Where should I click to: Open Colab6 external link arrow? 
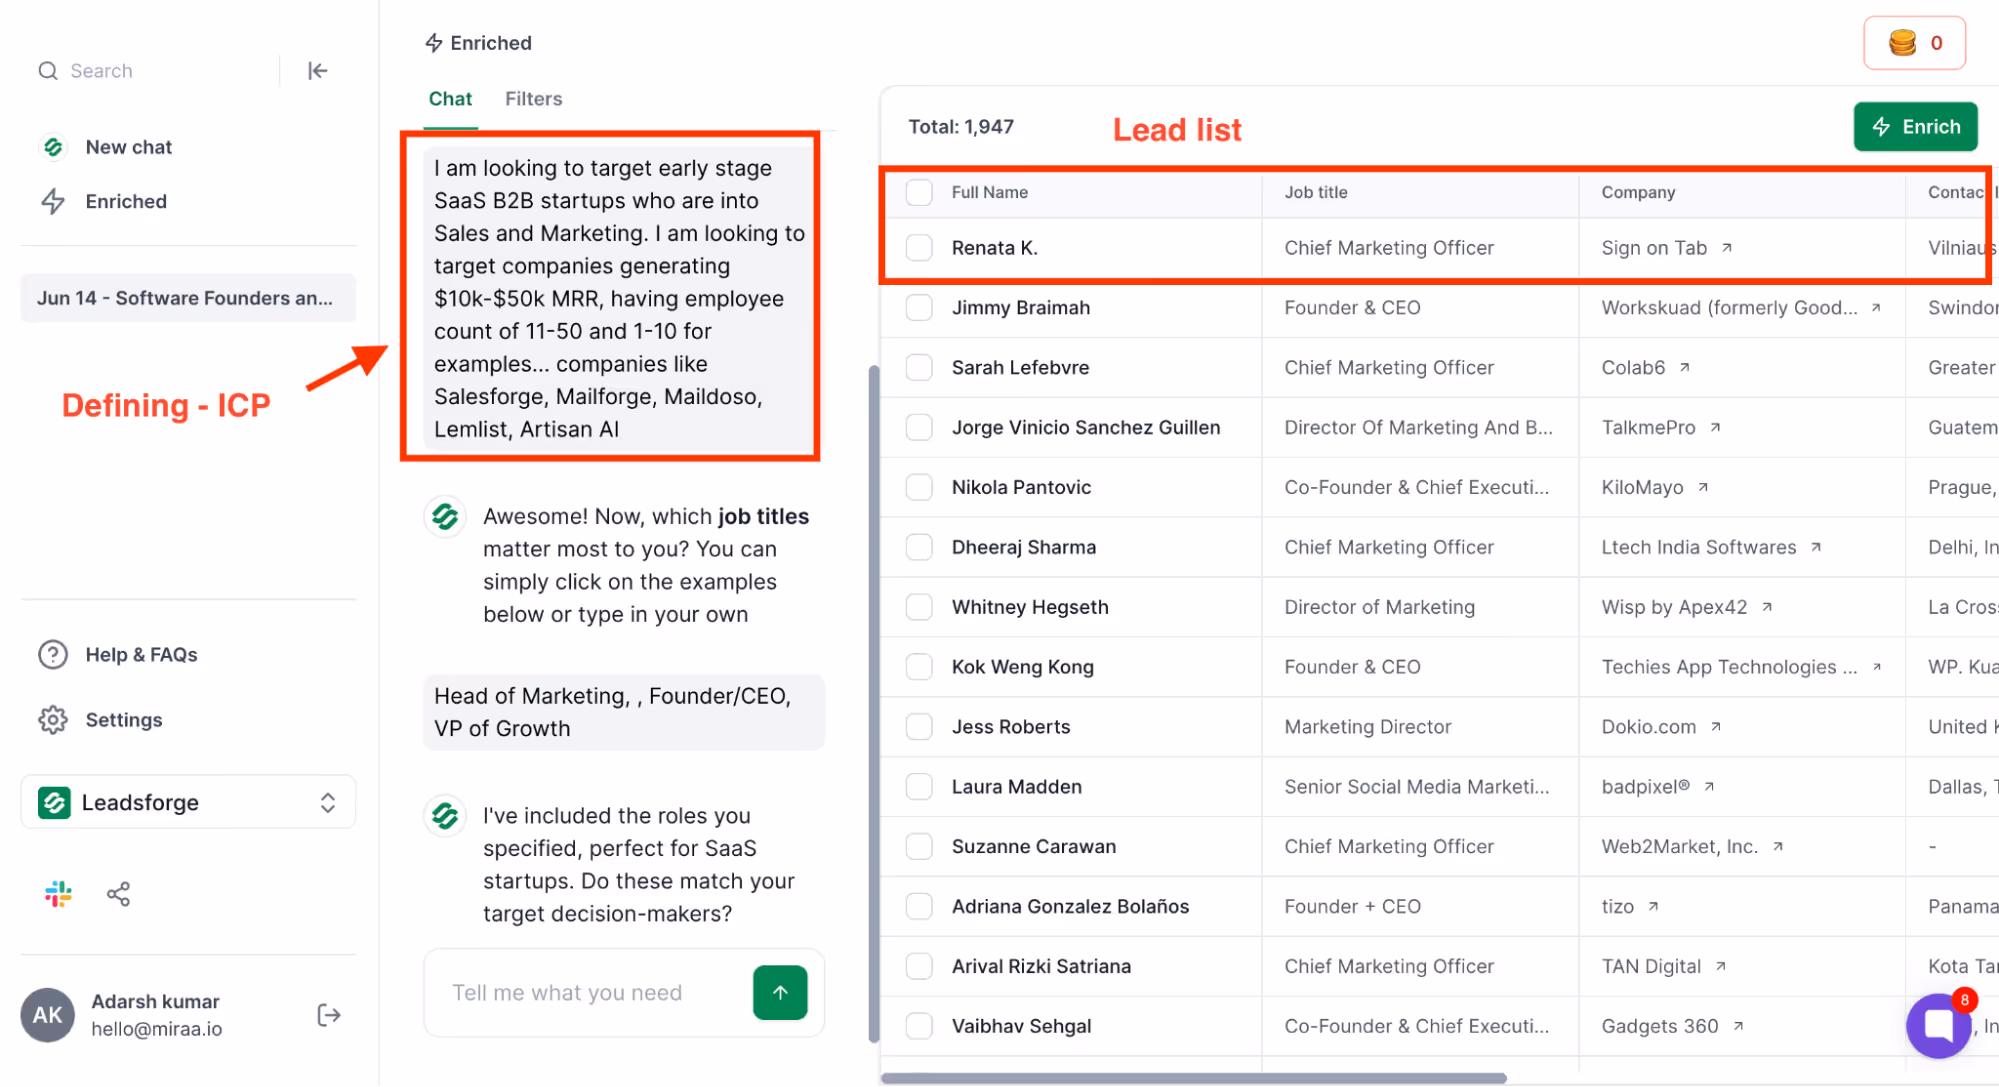pyautogui.click(x=1685, y=368)
